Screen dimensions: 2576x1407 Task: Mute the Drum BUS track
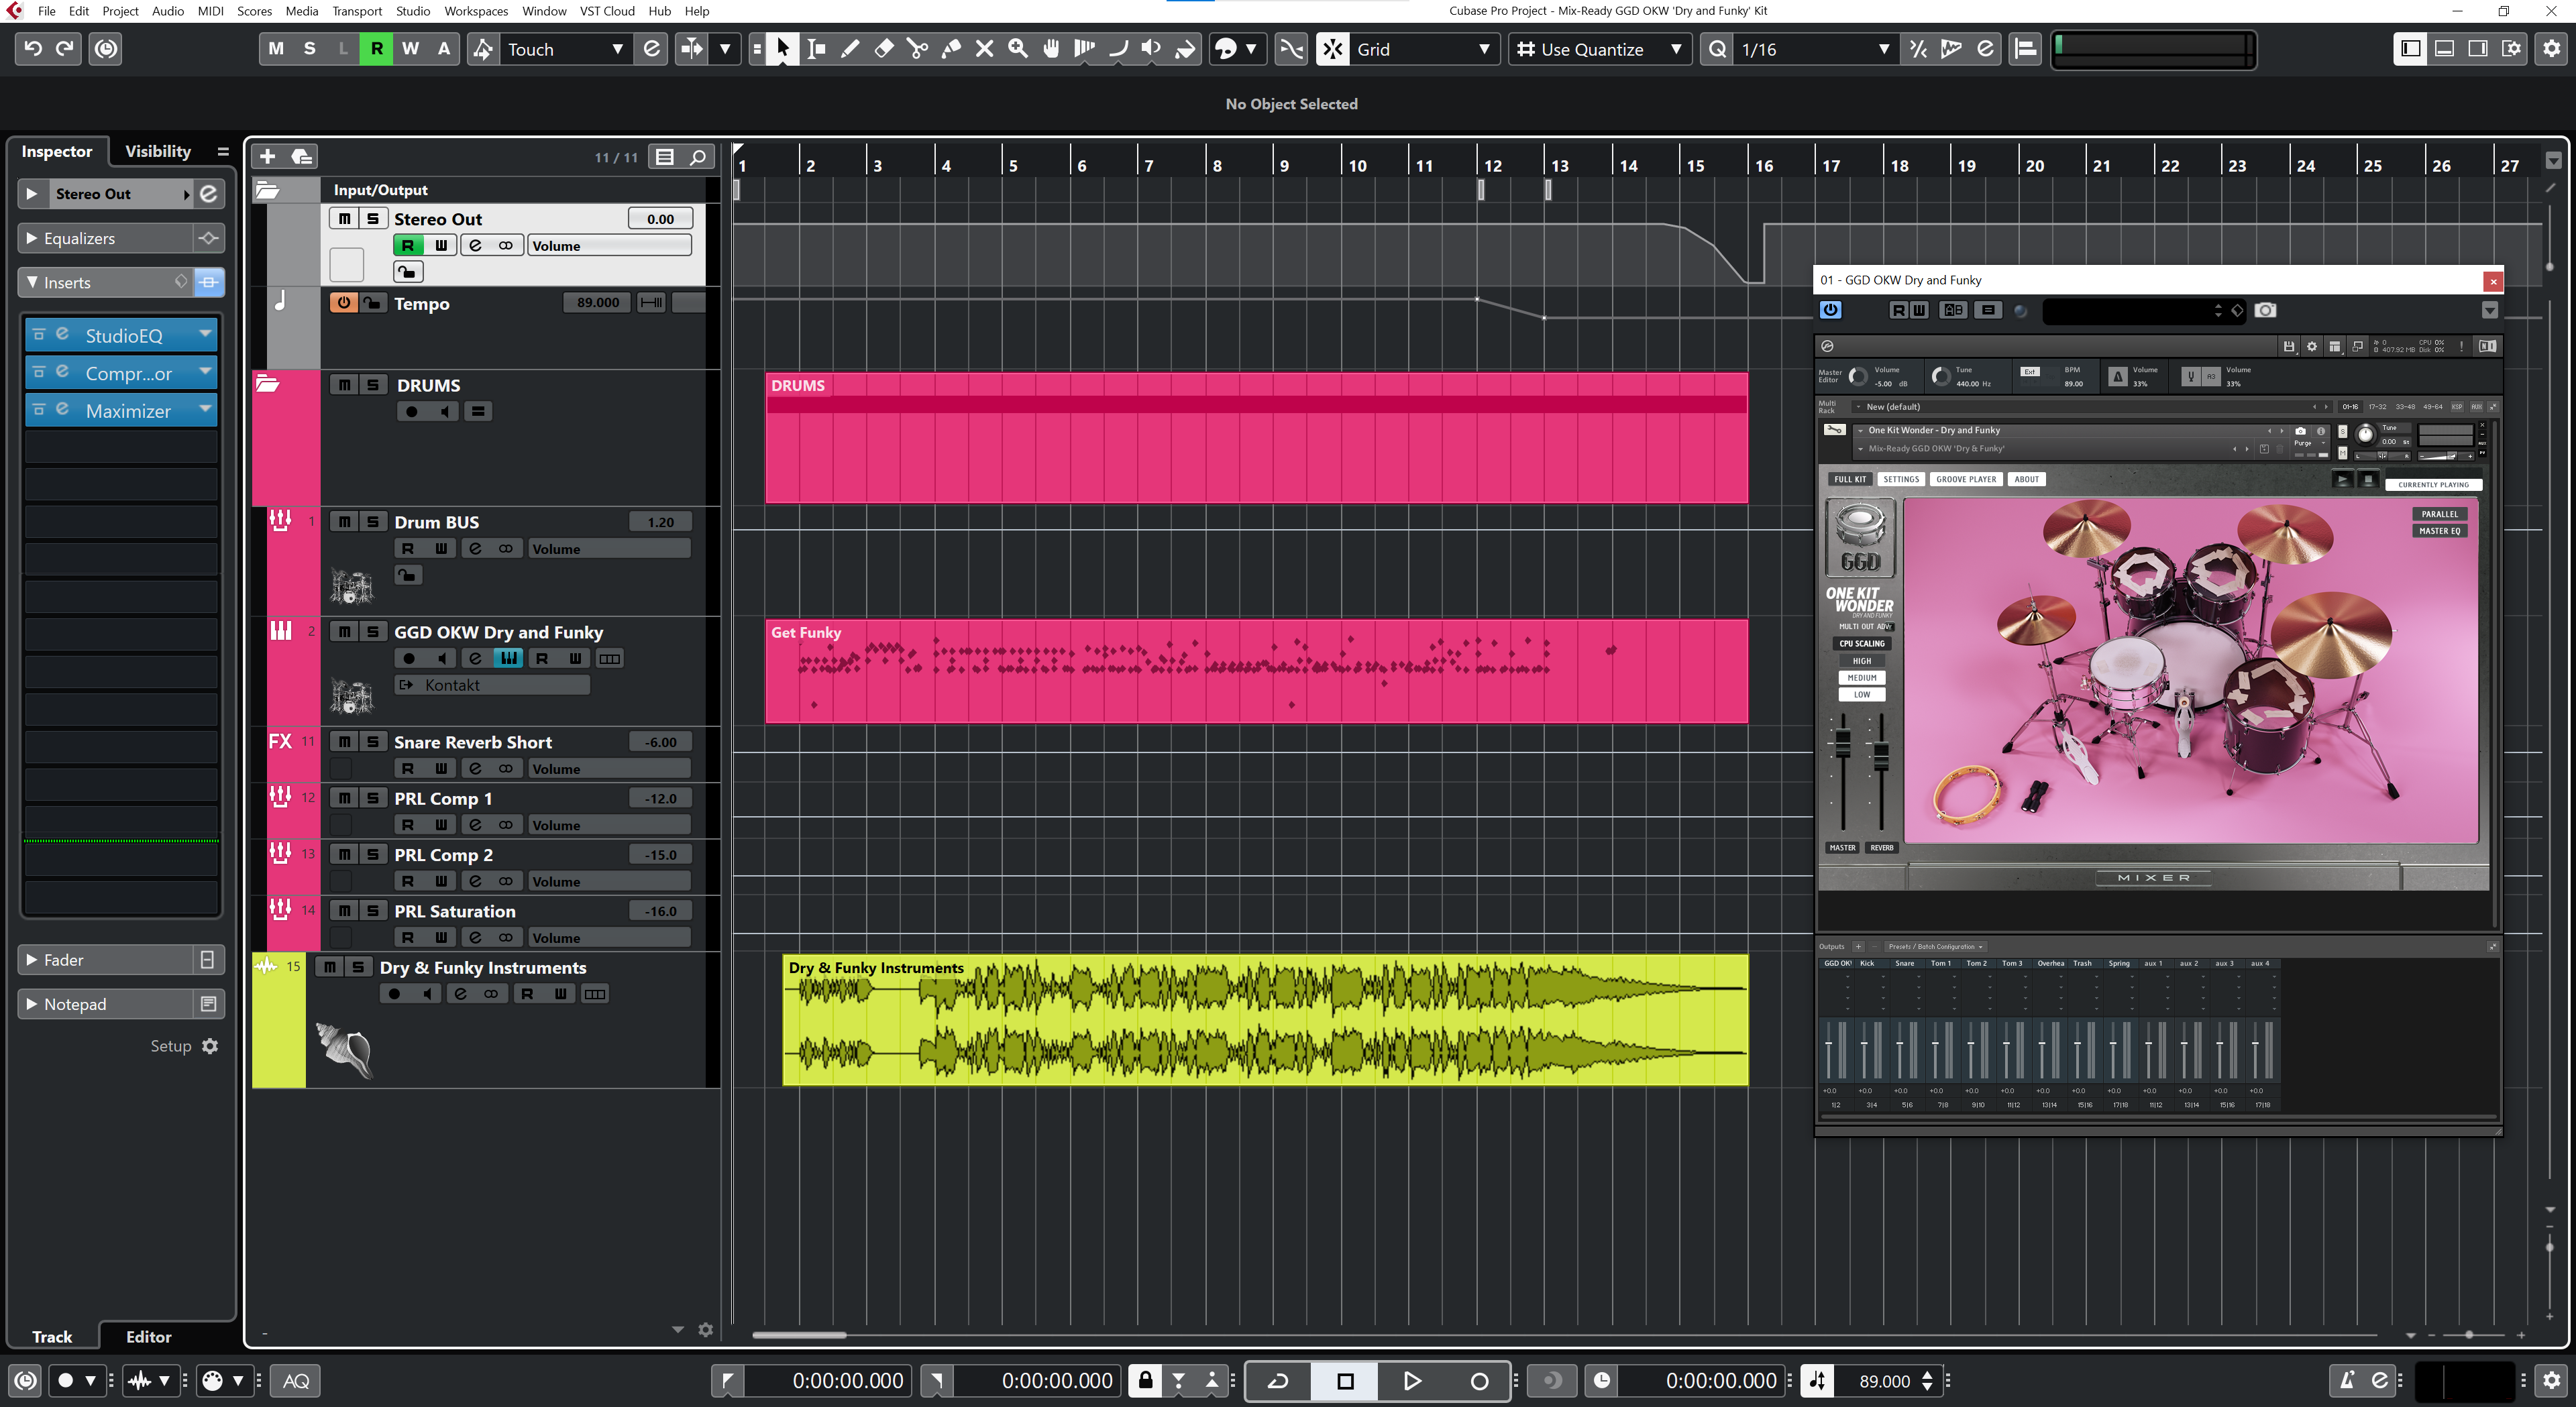click(x=344, y=522)
